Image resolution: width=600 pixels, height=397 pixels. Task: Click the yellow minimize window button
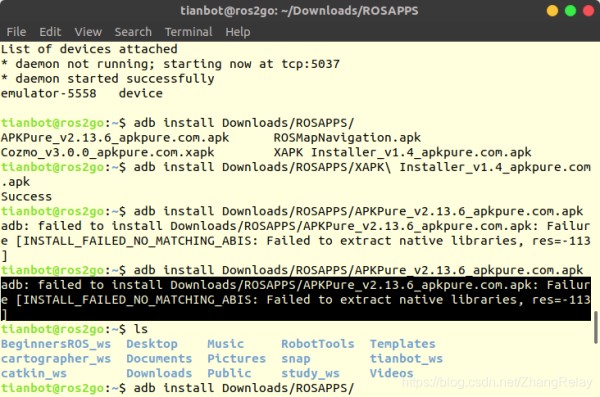tap(552, 11)
